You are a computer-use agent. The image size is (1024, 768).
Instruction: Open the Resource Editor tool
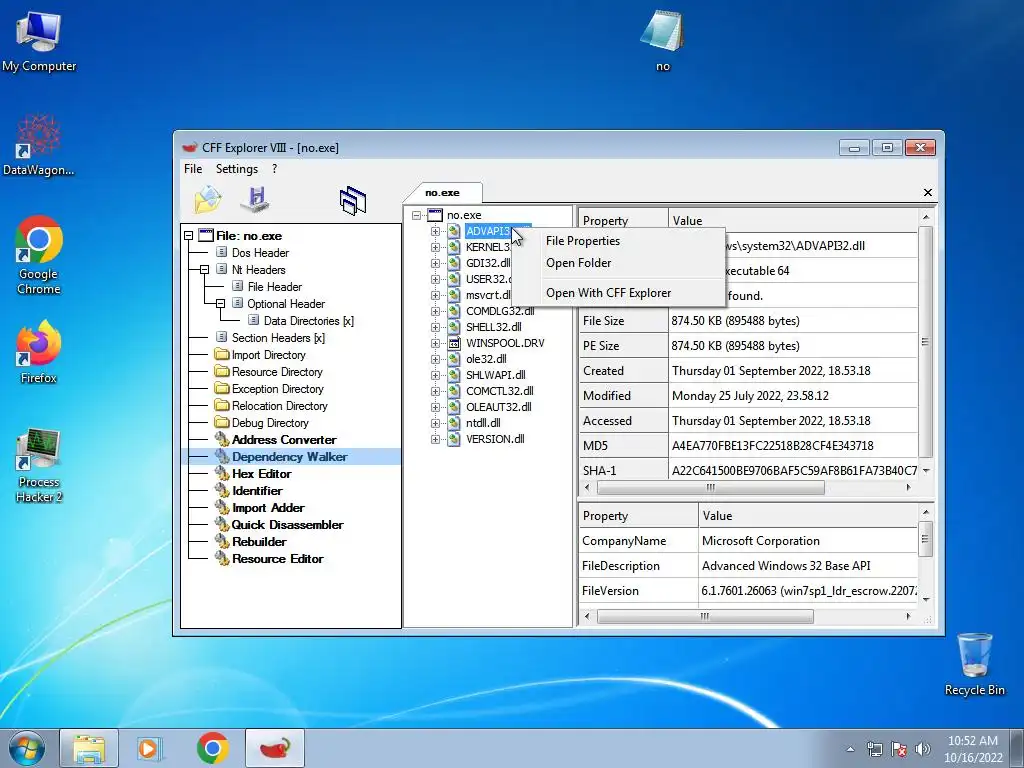pyautogui.click(x=278, y=558)
